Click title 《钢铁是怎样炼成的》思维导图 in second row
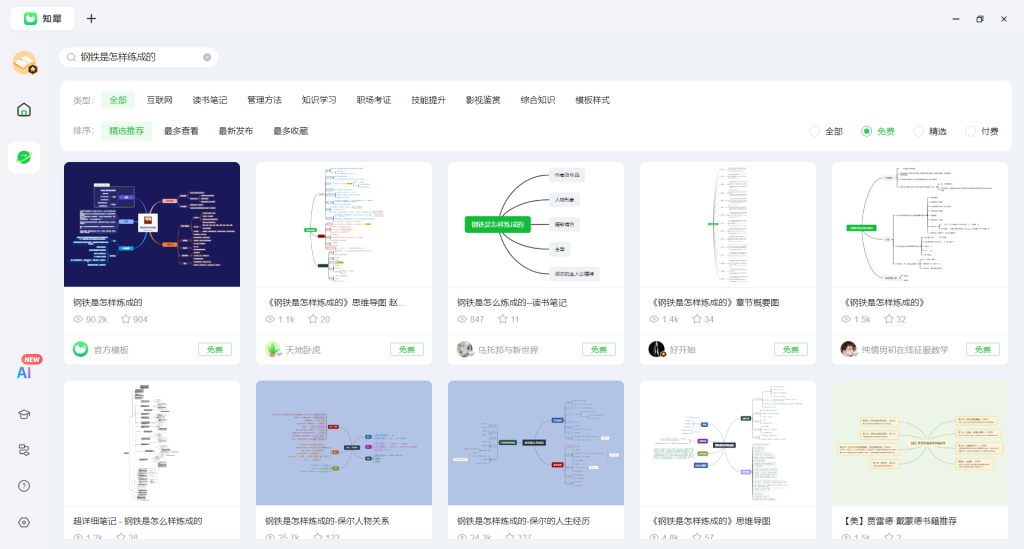This screenshot has height=549, width=1024. click(x=711, y=521)
